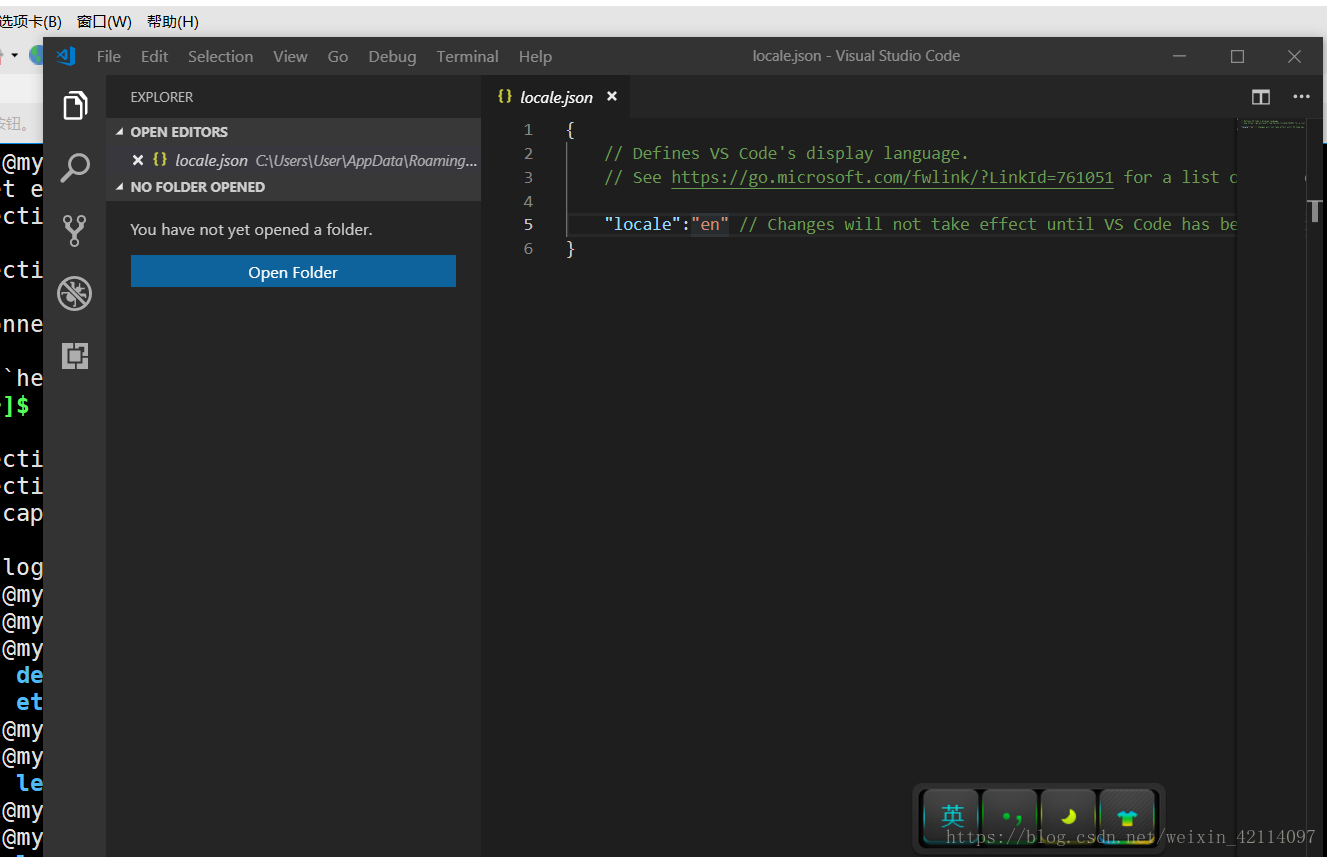Maximize the Visual Studio Code window

[1237, 56]
